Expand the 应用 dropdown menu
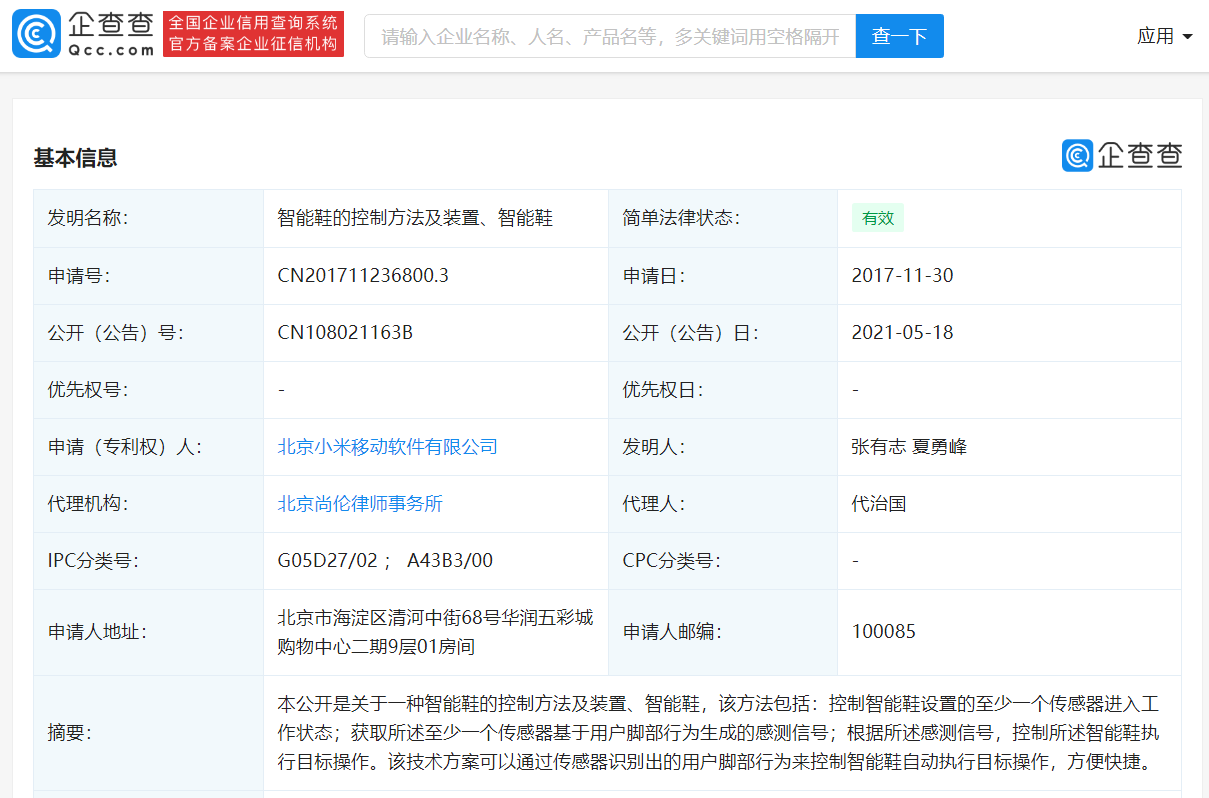This screenshot has height=798, width=1209. pos(1164,36)
